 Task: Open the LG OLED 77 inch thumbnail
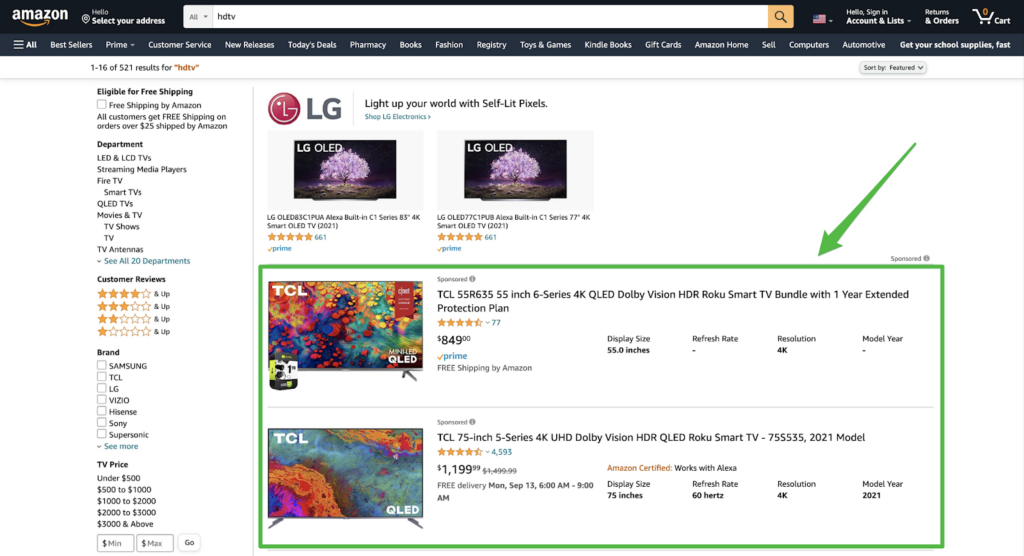click(x=515, y=170)
